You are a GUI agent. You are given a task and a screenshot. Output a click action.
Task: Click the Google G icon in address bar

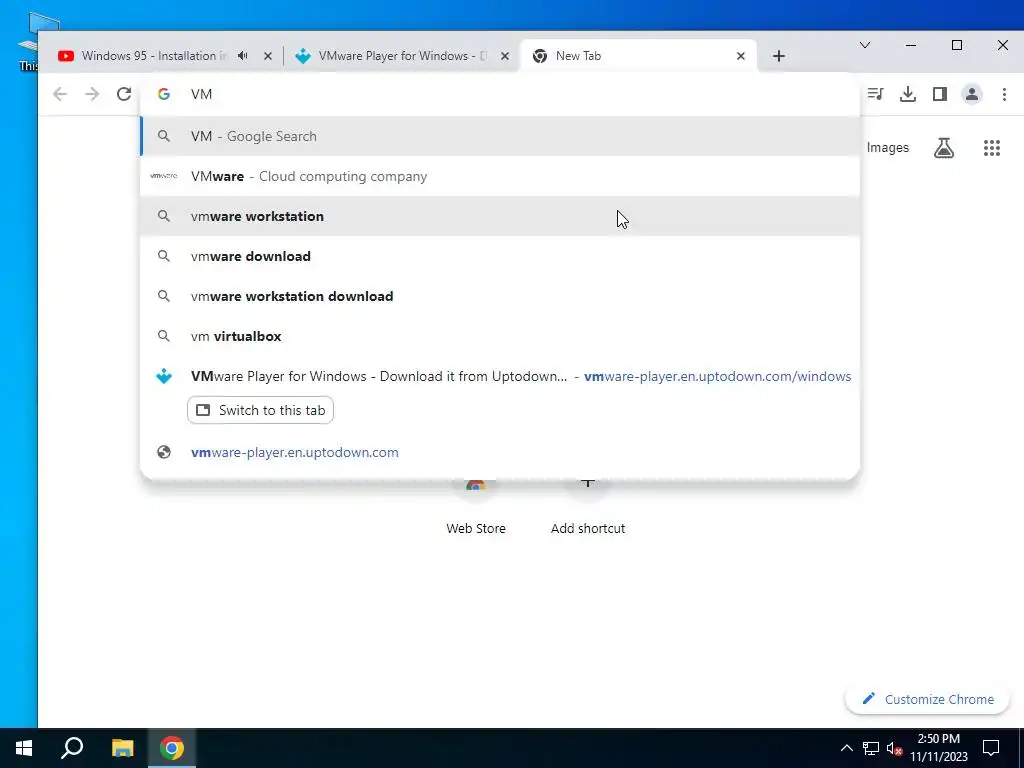coord(164,94)
